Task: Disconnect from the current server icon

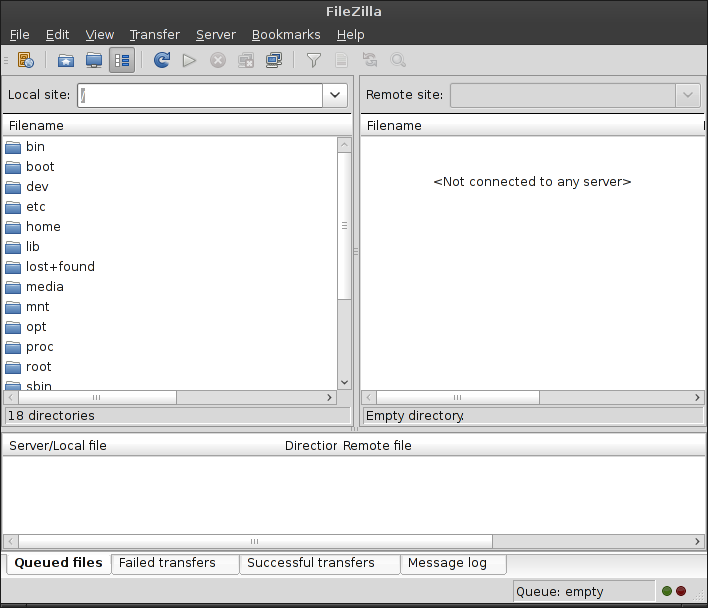Action: (x=246, y=60)
